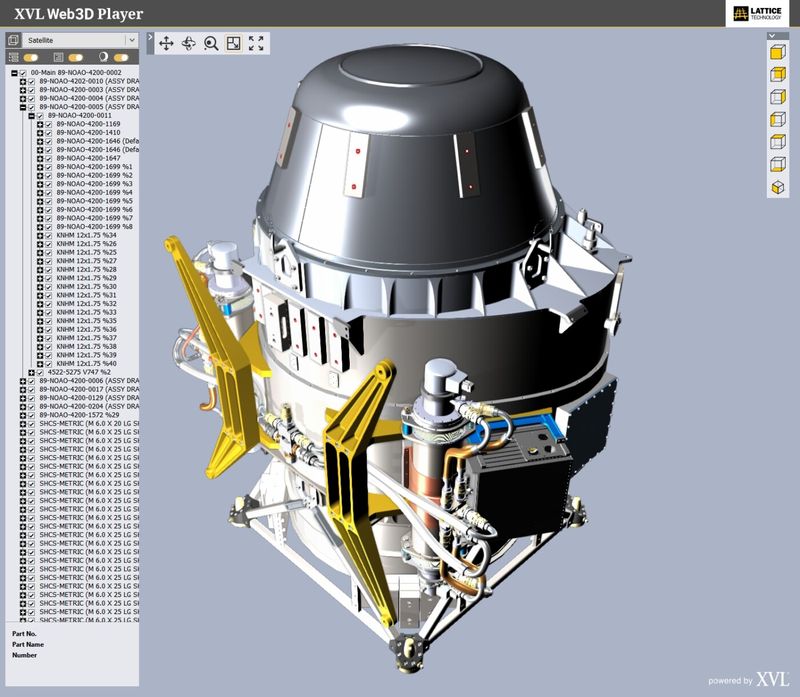The image size is (800, 697).
Task: Open the assembly tree panel icon top-left
Action: (13, 40)
